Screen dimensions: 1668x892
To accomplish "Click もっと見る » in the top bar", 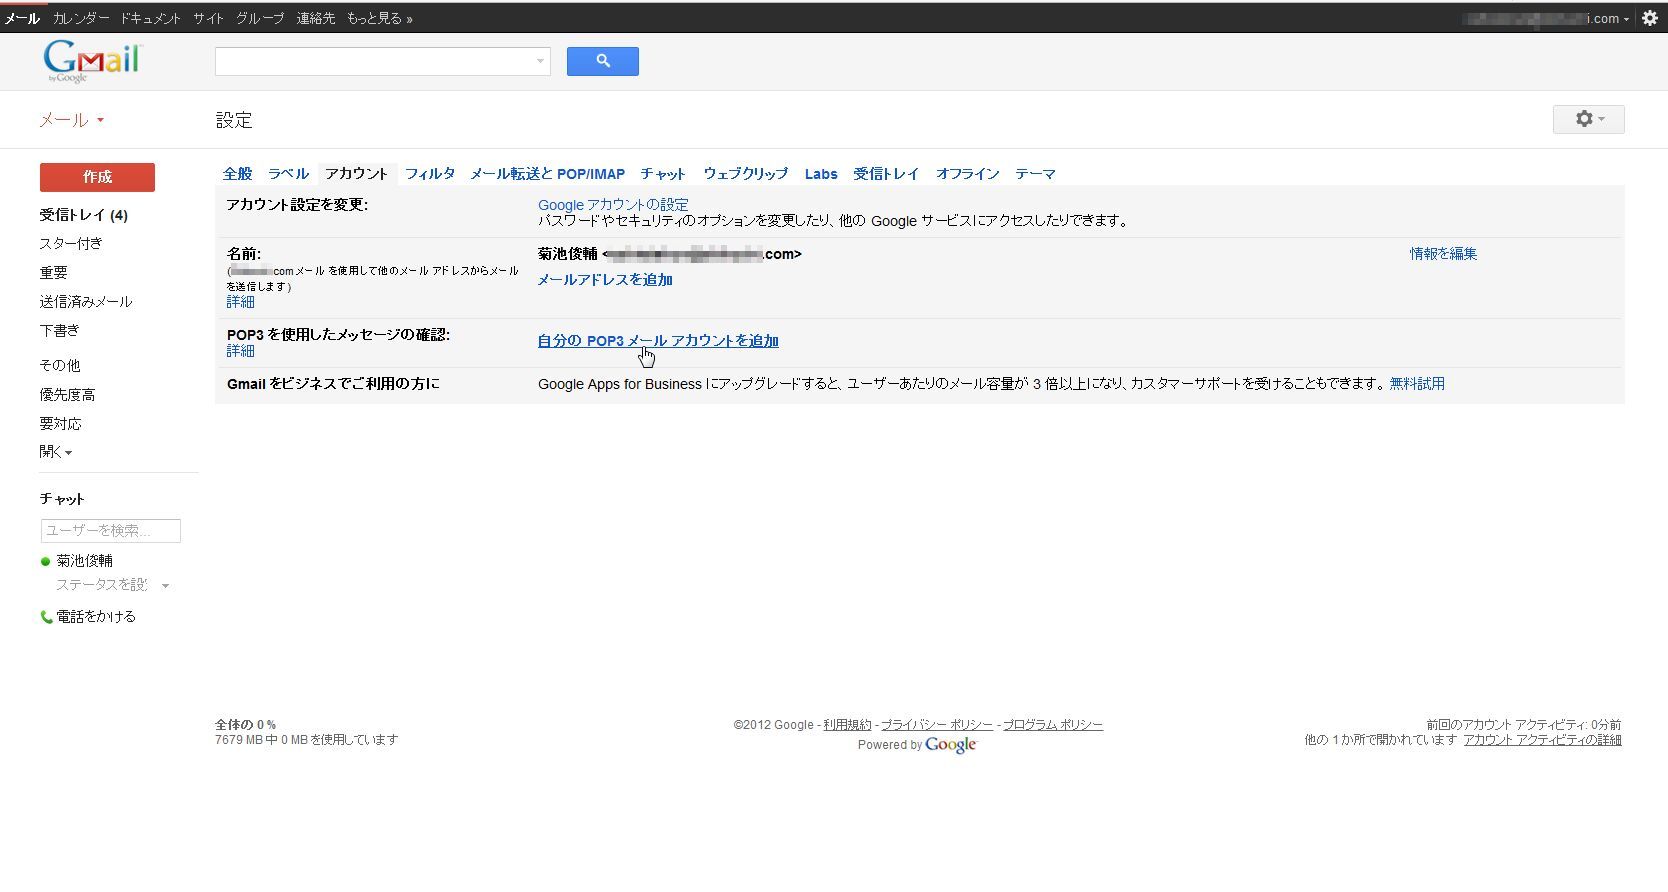I will 379,18.
